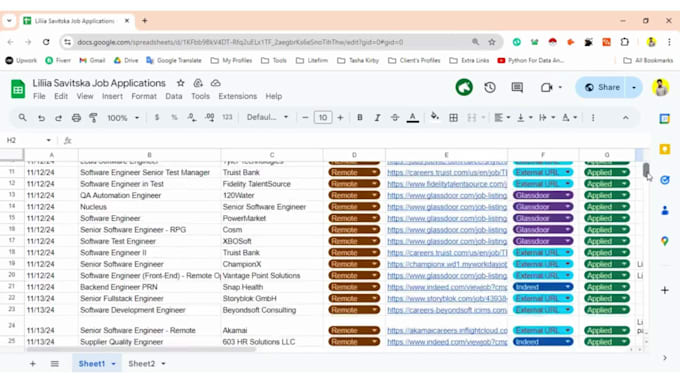Open the Insert menu
680x383 pixels.
pos(112,96)
